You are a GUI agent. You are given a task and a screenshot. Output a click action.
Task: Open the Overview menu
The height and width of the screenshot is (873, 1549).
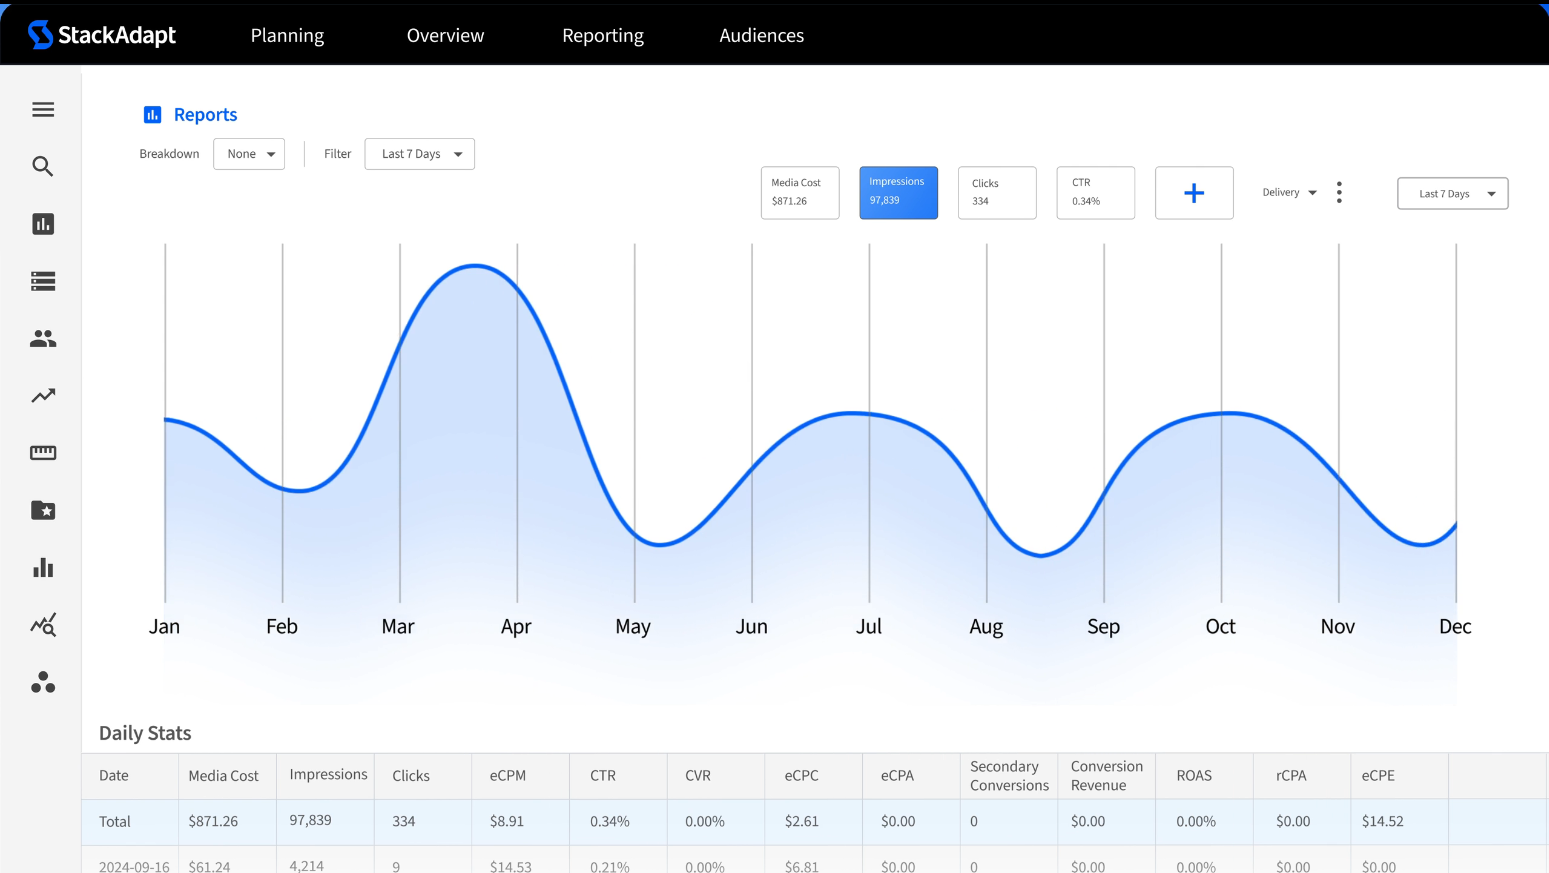click(445, 35)
